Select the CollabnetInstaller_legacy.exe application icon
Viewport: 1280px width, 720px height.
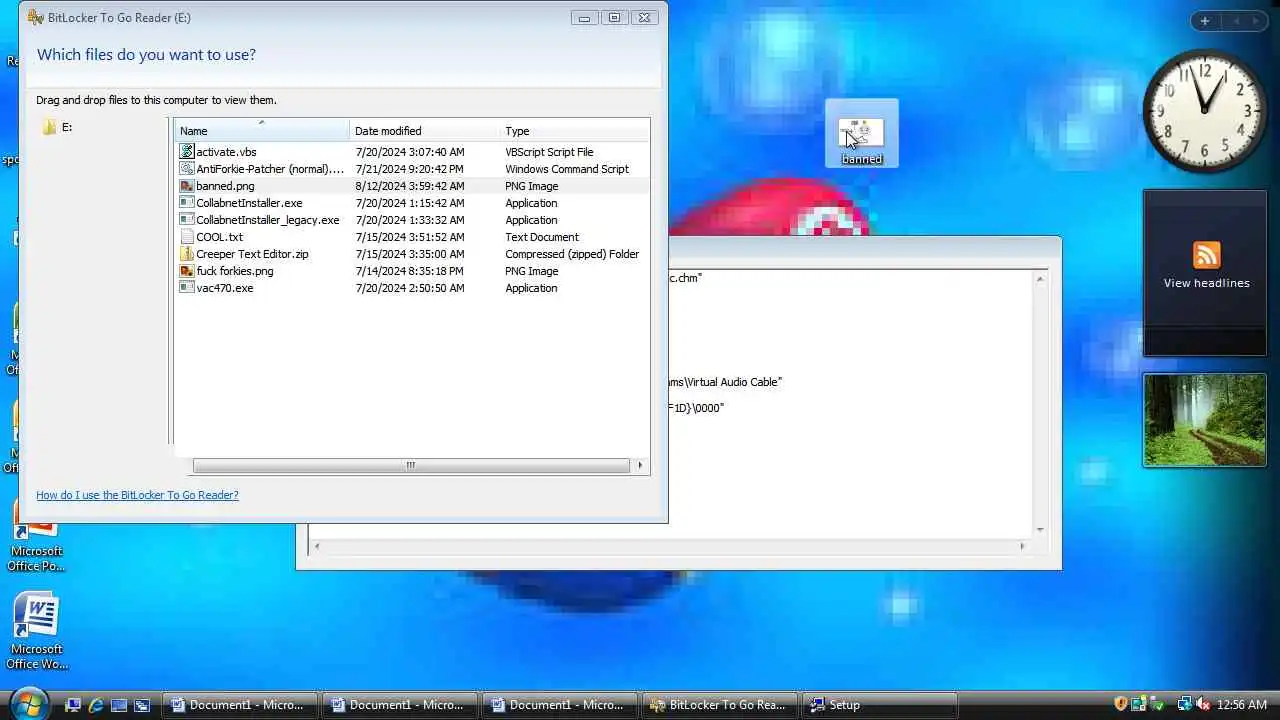187,220
